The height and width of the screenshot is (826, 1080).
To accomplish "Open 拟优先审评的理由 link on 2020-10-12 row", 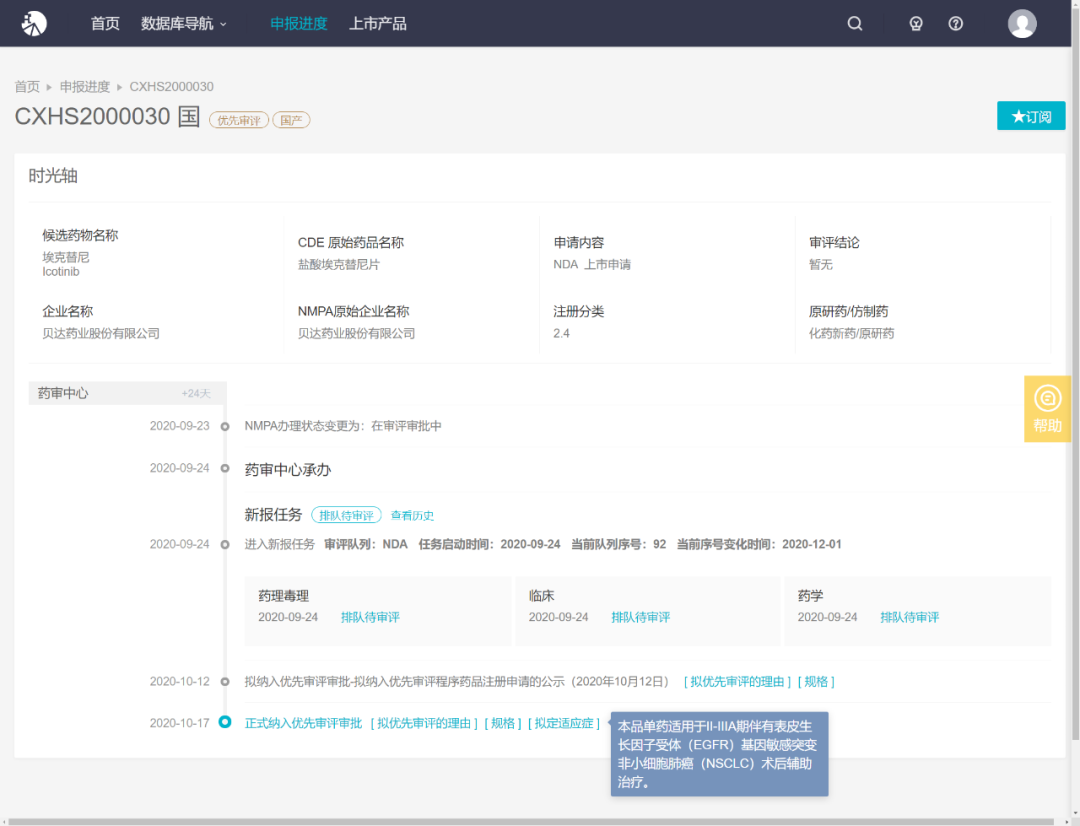I will (x=737, y=682).
